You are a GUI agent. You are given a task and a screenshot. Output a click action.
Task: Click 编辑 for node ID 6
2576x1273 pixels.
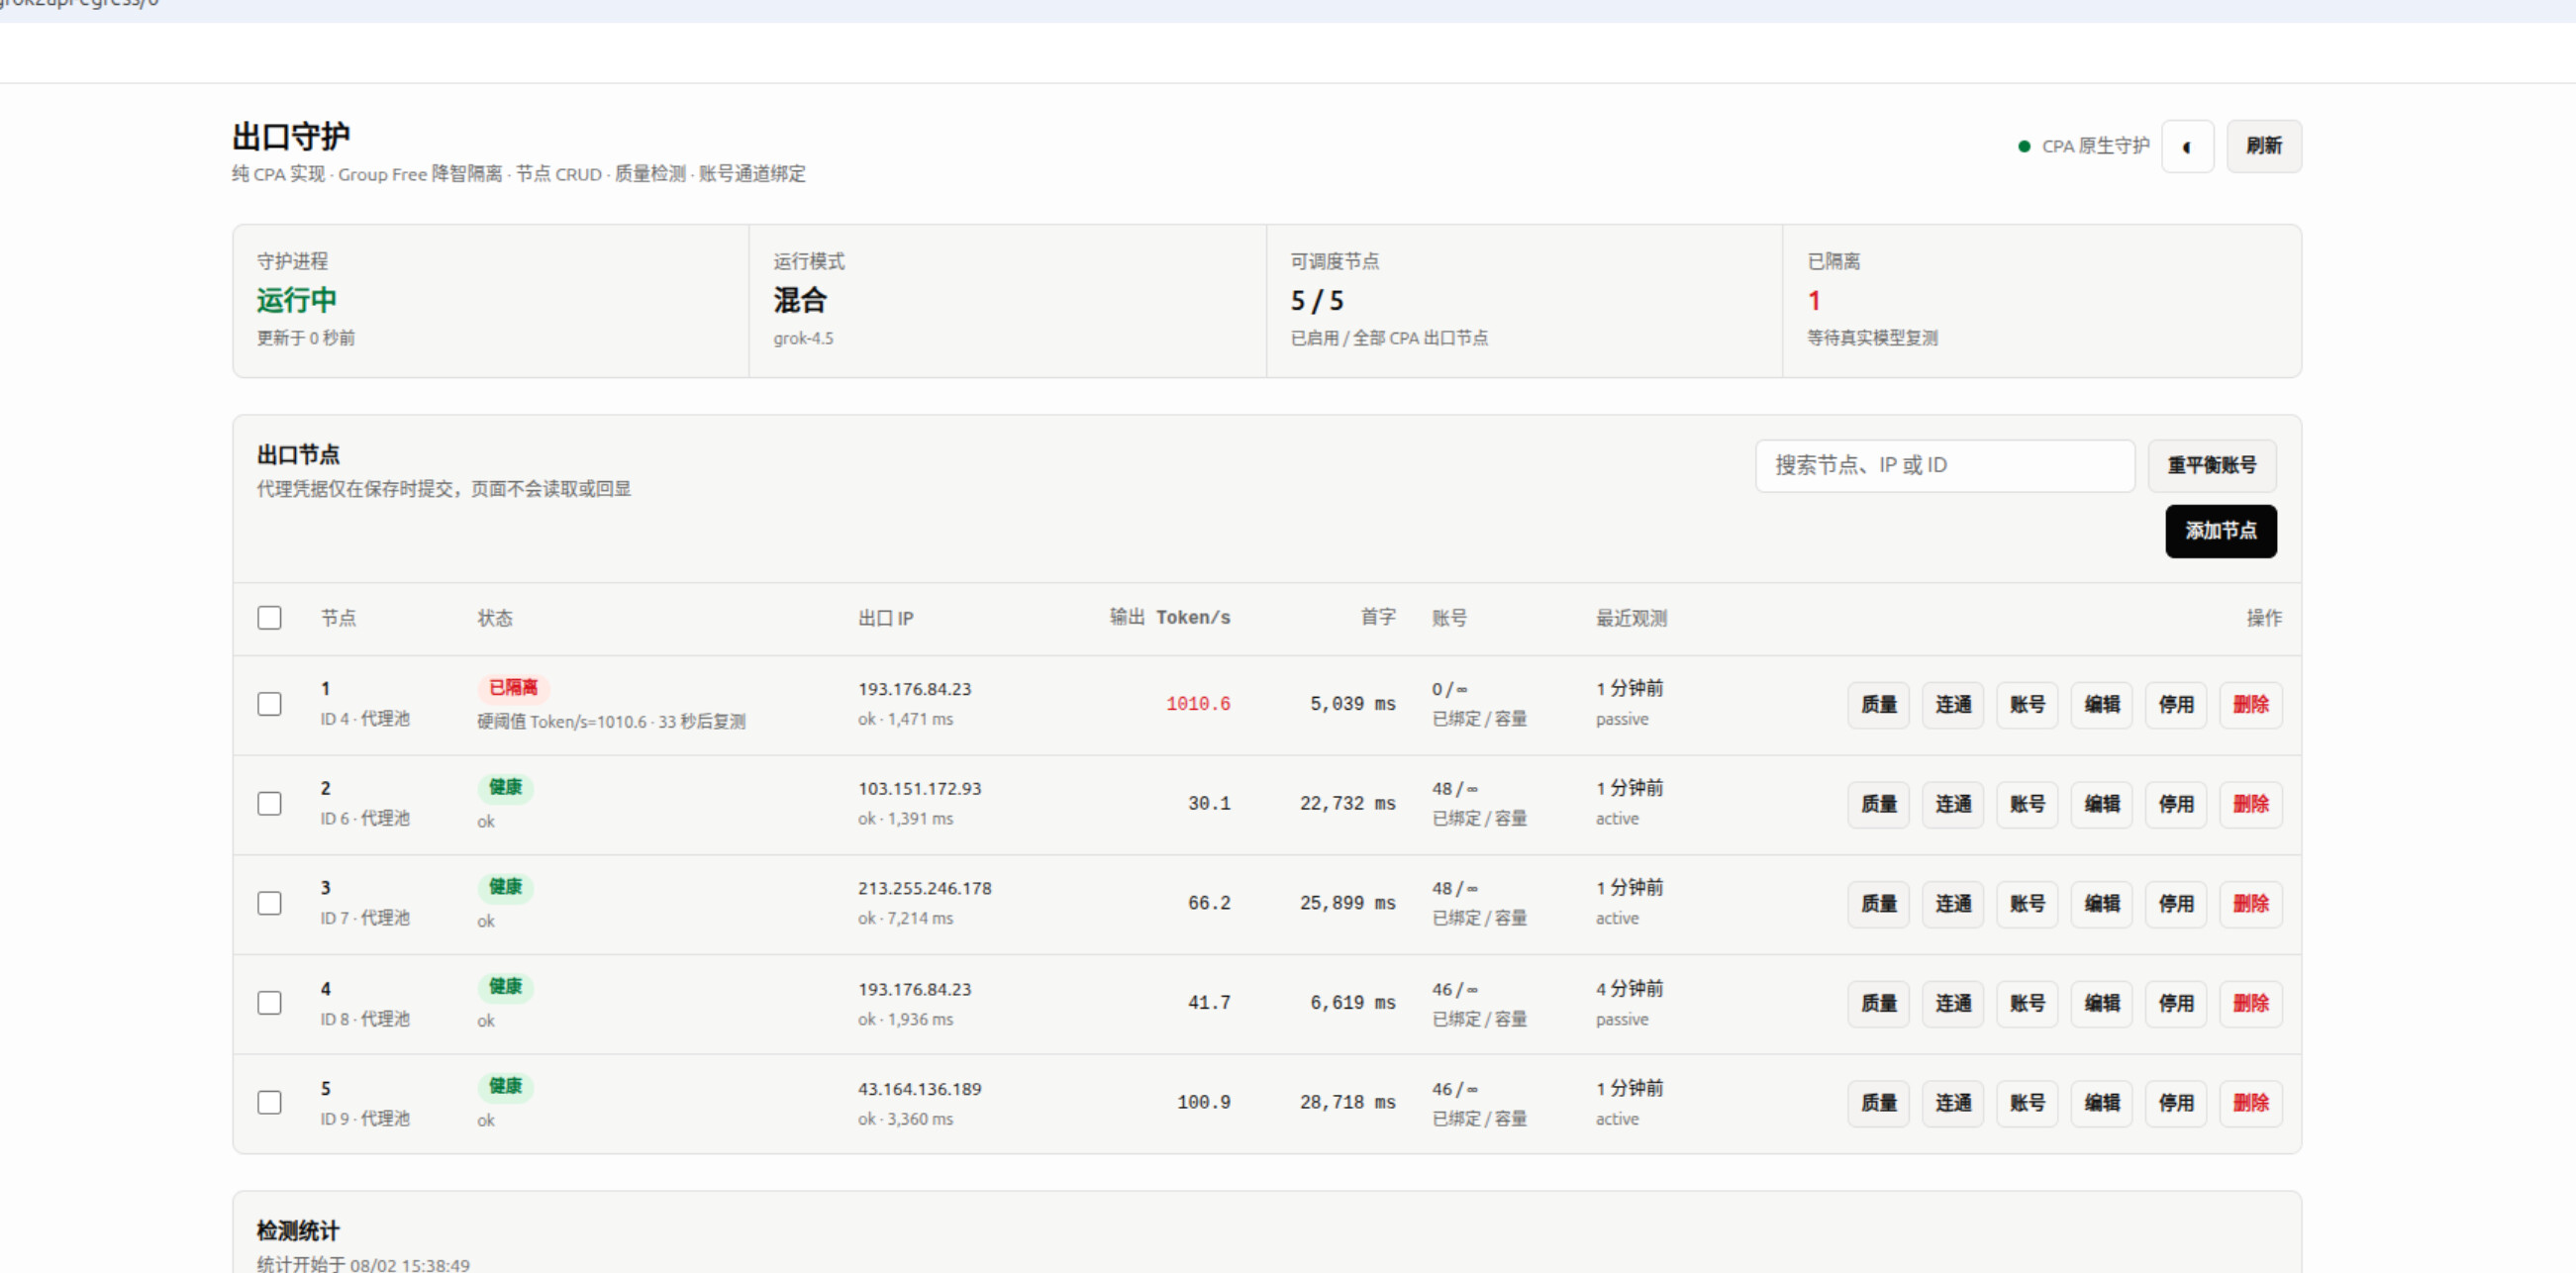point(2102,804)
